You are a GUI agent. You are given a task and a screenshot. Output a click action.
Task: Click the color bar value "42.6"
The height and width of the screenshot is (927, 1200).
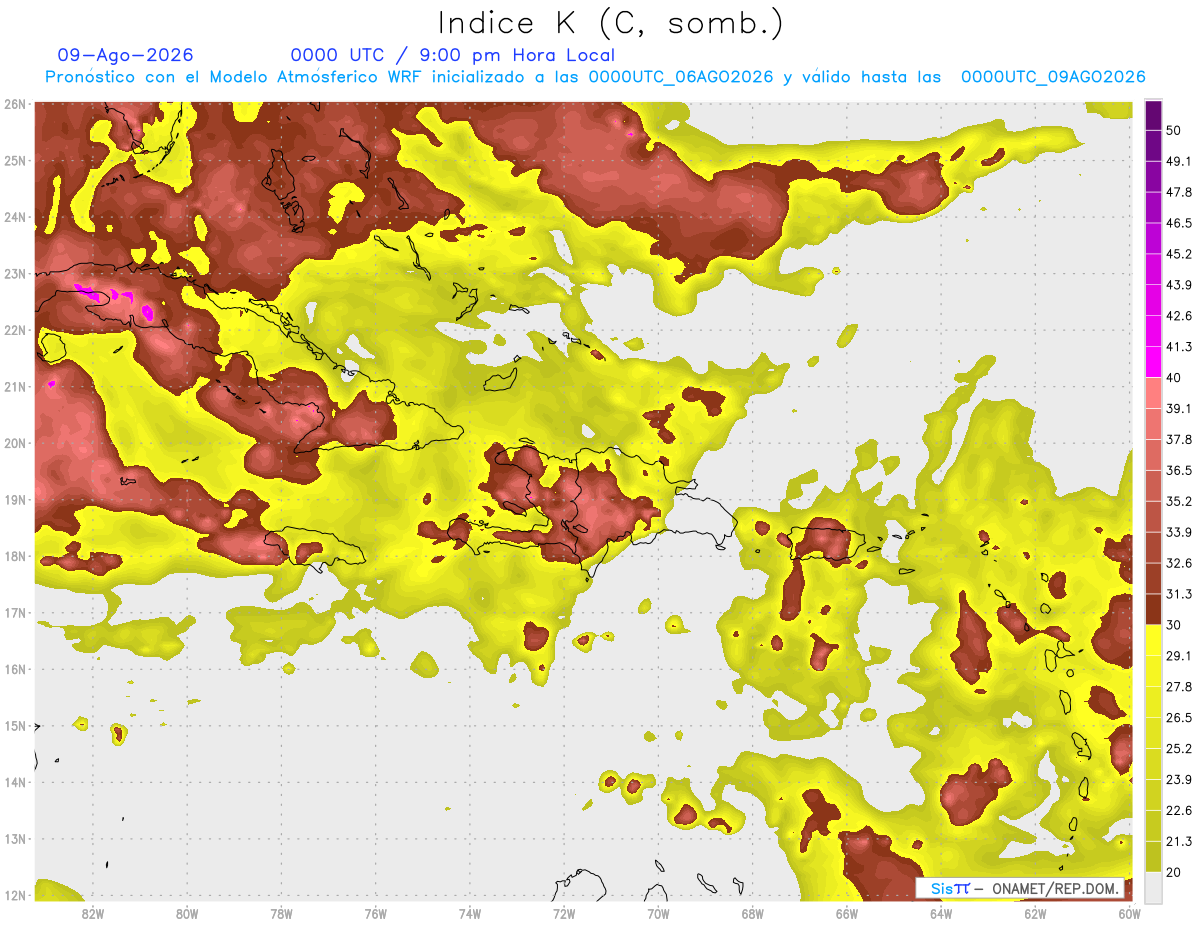pos(1178,316)
